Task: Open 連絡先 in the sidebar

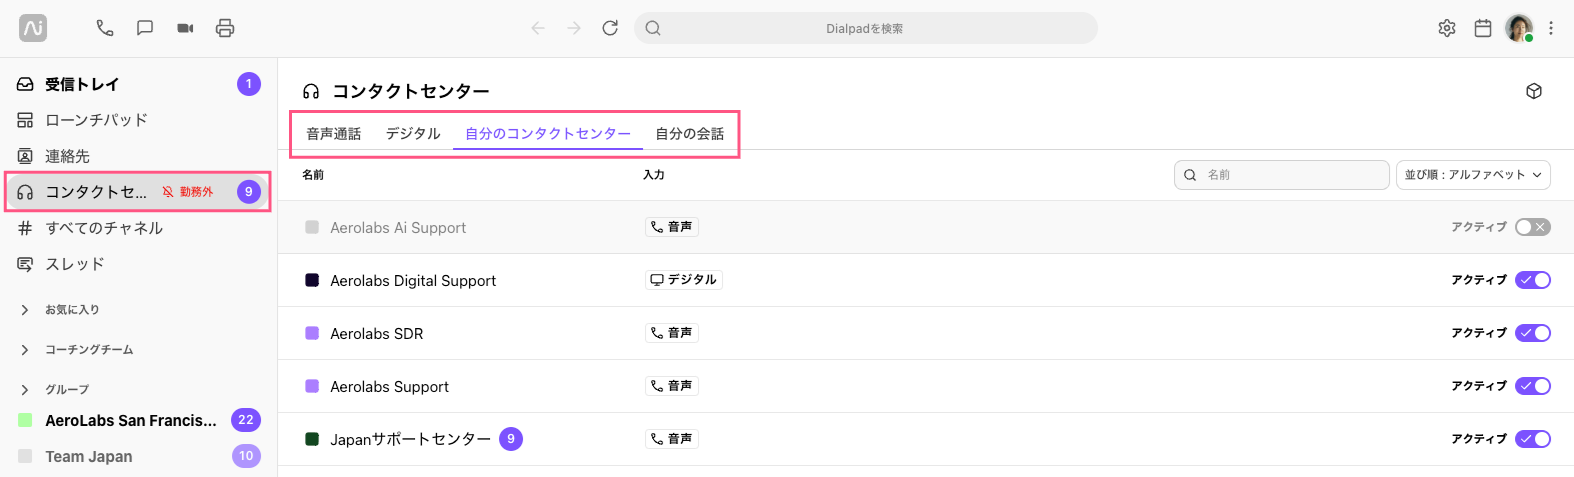Action: tap(138, 156)
